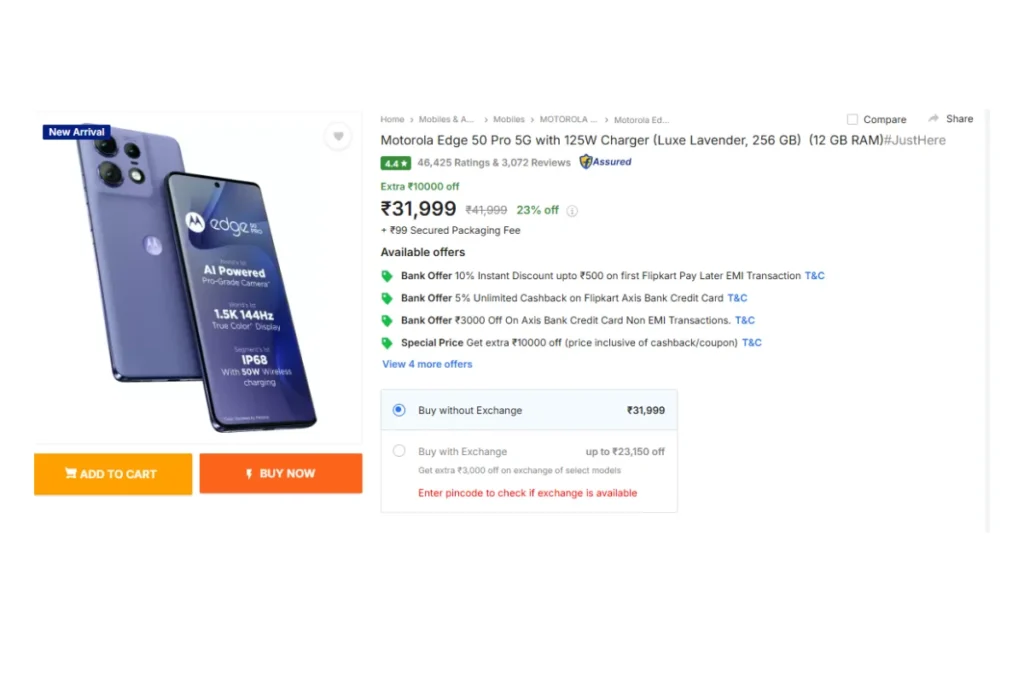Screen dimensions: 1024x683
Task: Open the Ratings & Reviews link
Action: (x=494, y=163)
